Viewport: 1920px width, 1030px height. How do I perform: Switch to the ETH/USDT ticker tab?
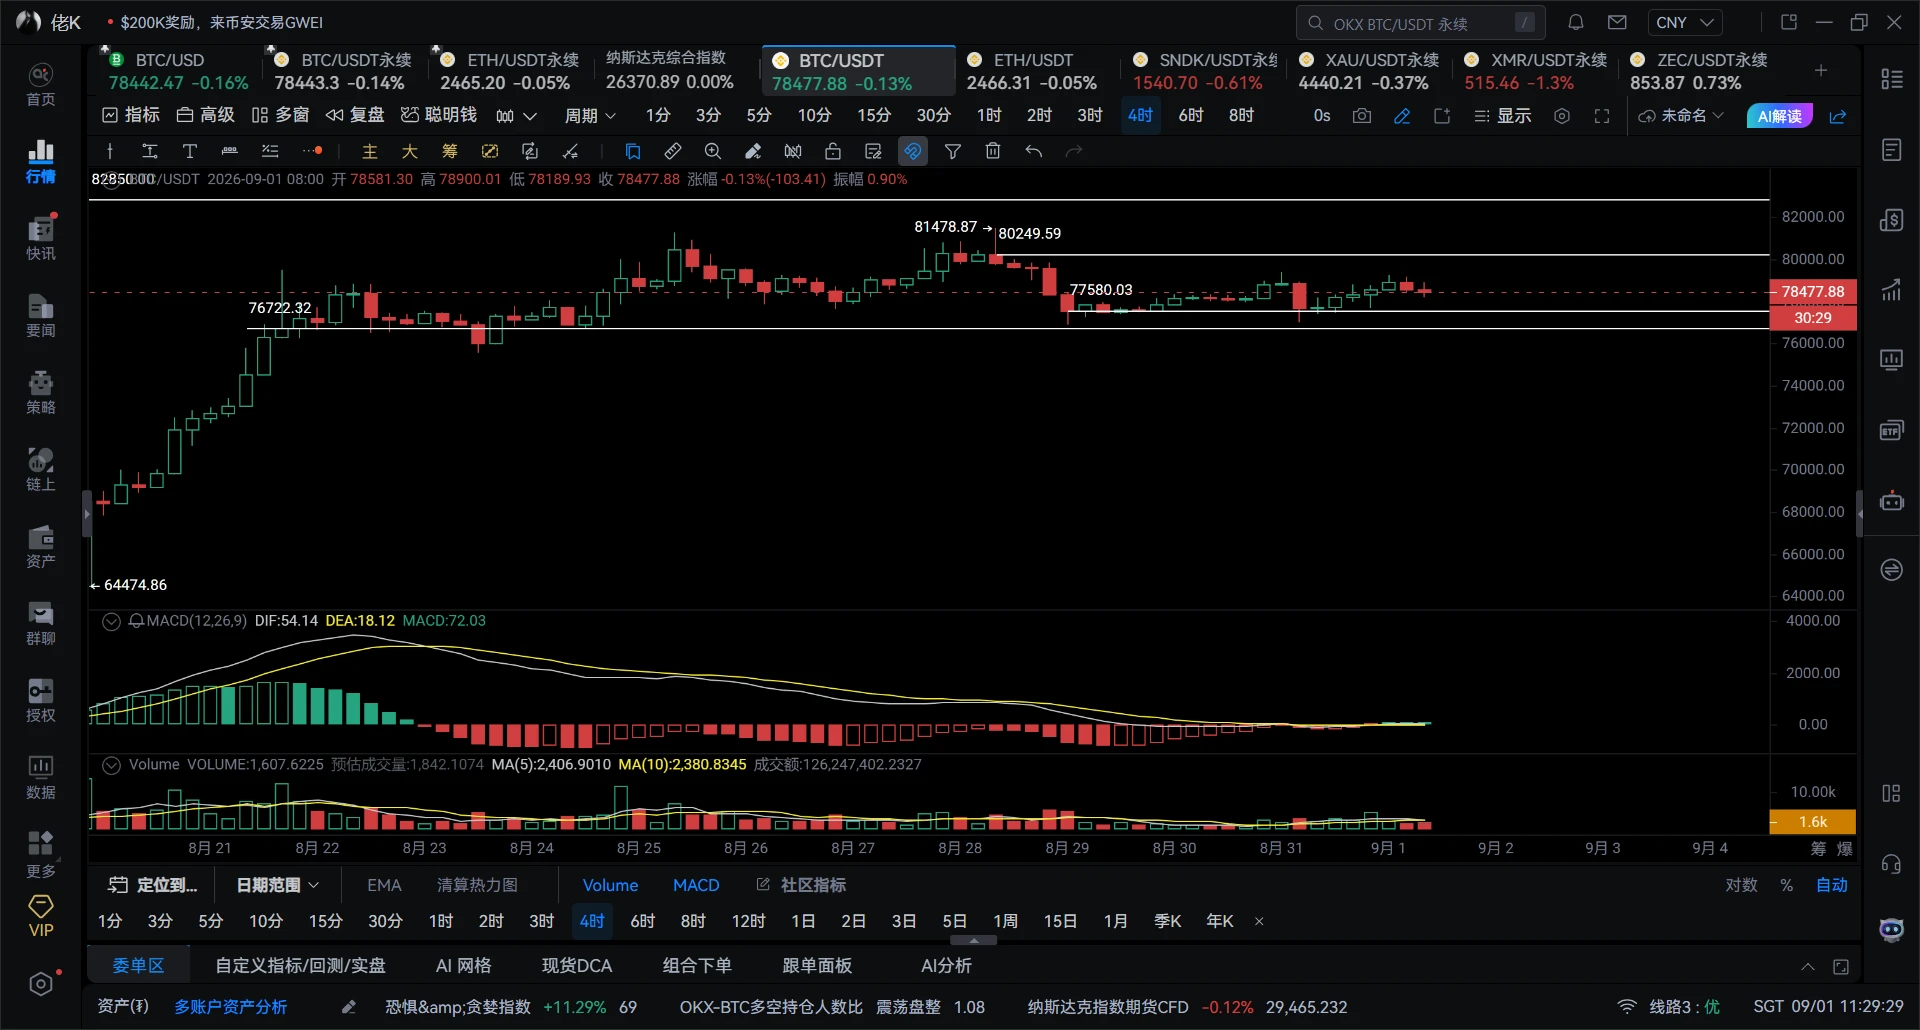(x=1032, y=71)
